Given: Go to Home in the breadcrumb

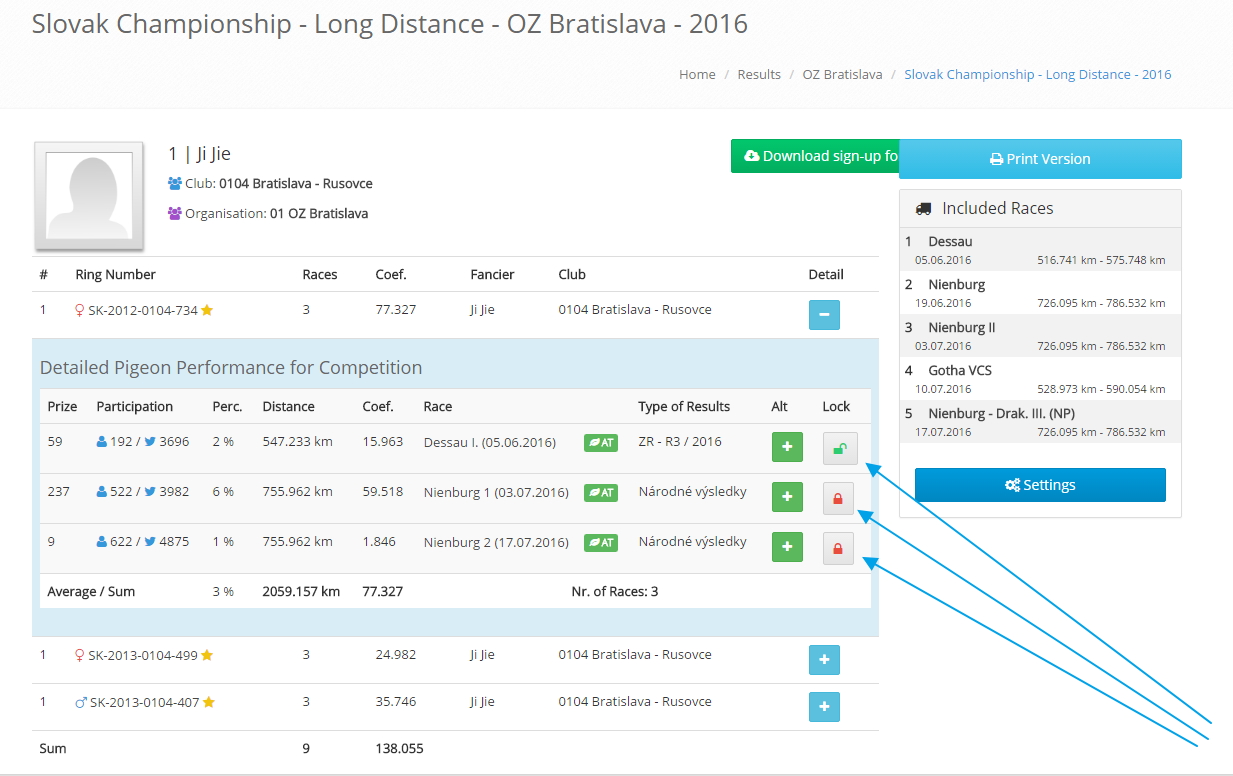Looking at the screenshot, I should click(x=697, y=75).
